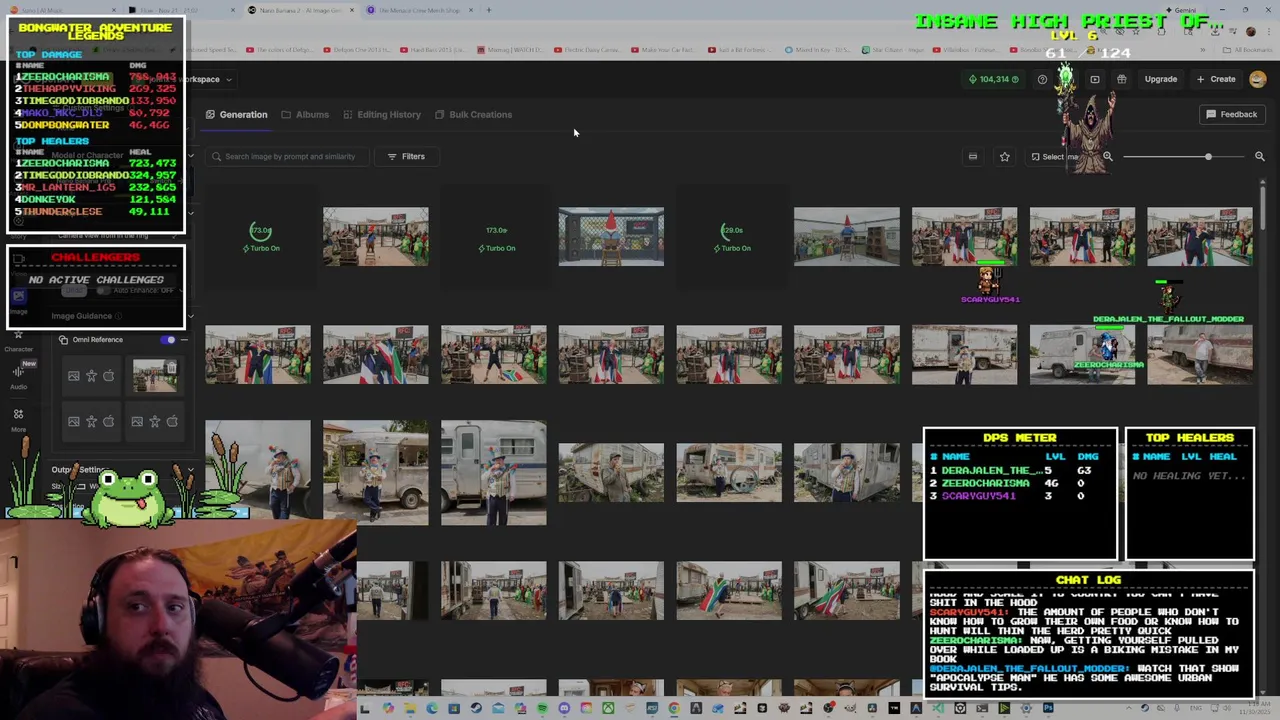Click the 129.0s Turbo On generating placeholder
This screenshot has width=1280, height=720.
click(x=731, y=238)
